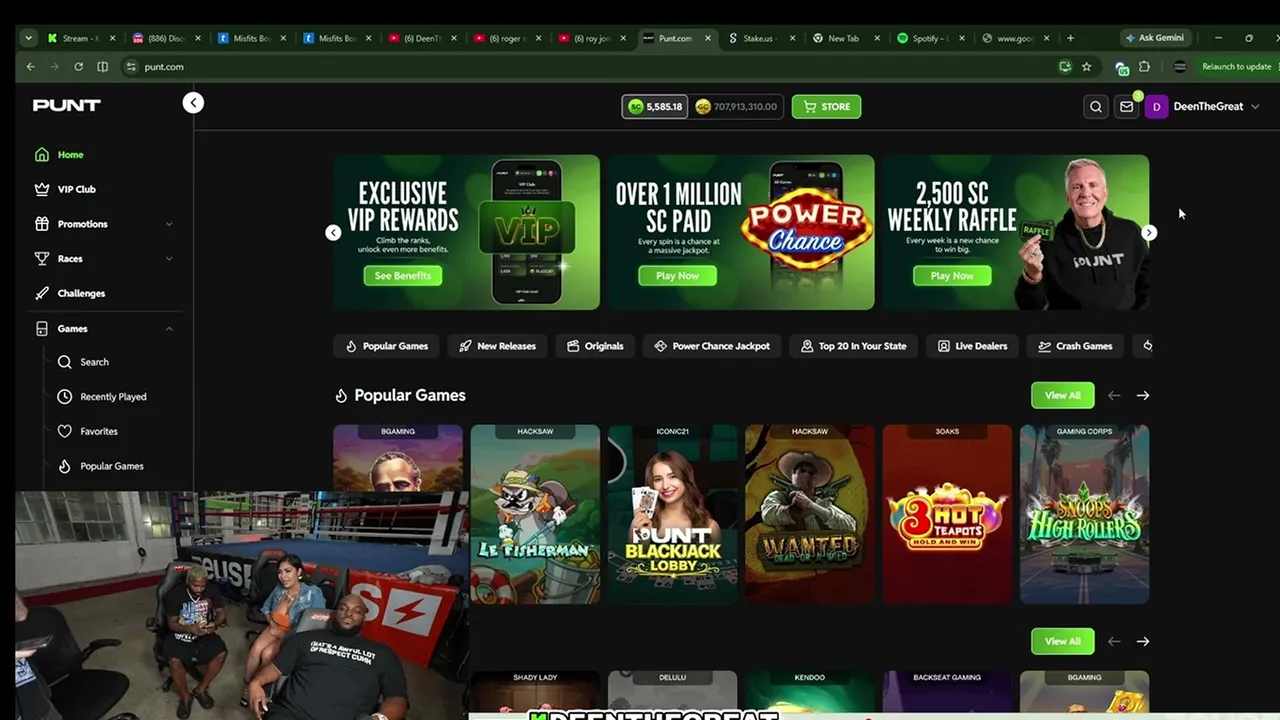Expand the Races sidebar section
Image resolution: width=1280 pixels, height=720 pixels.
click(169, 259)
